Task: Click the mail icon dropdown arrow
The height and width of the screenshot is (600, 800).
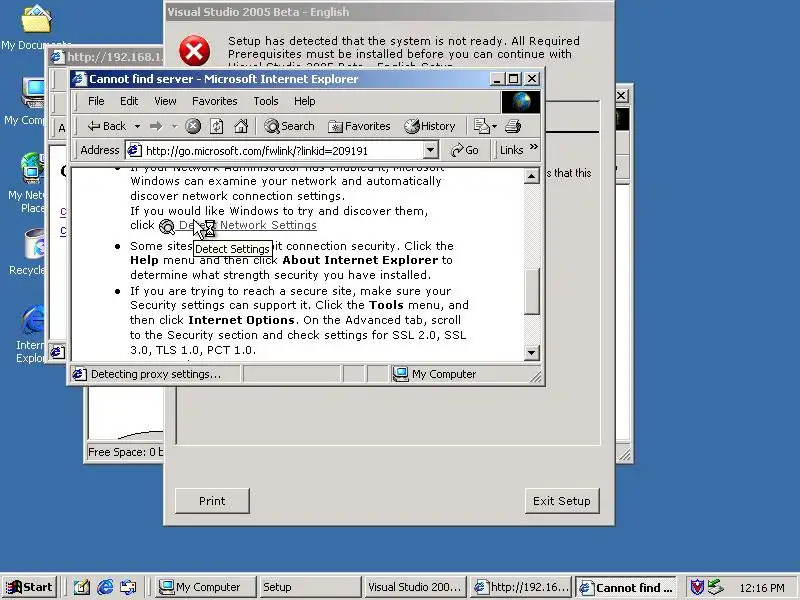Action: [x=494, y=126]
